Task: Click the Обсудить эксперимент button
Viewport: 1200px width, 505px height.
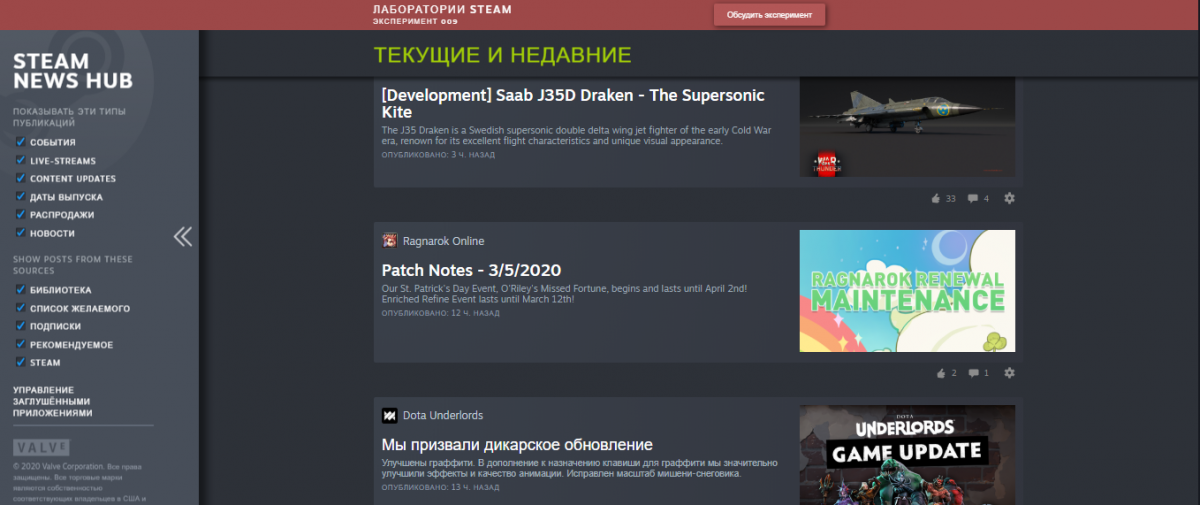Action: click(769, 15)
